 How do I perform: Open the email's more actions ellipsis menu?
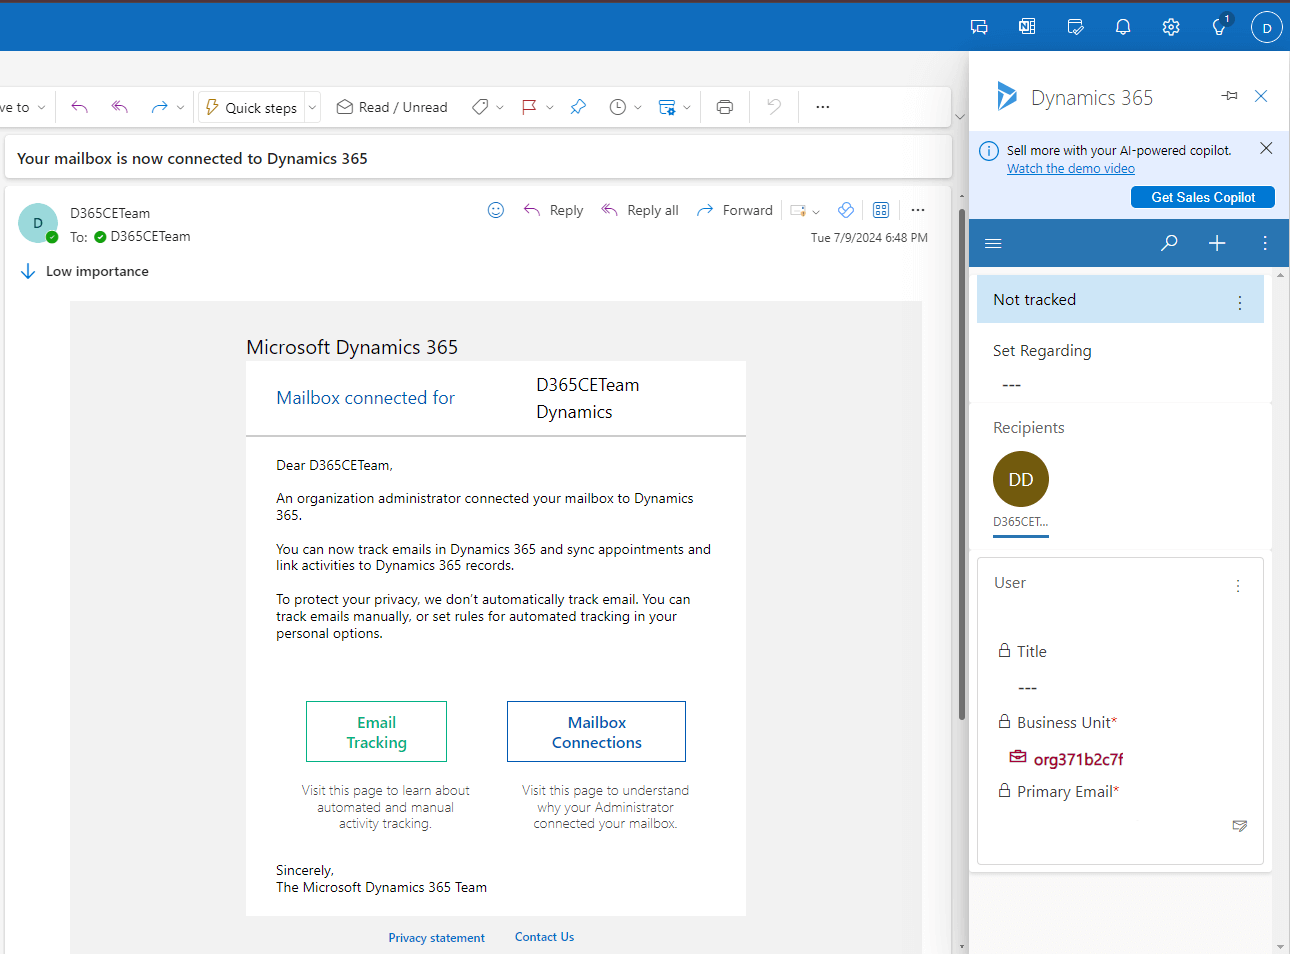tap(918, 210)
